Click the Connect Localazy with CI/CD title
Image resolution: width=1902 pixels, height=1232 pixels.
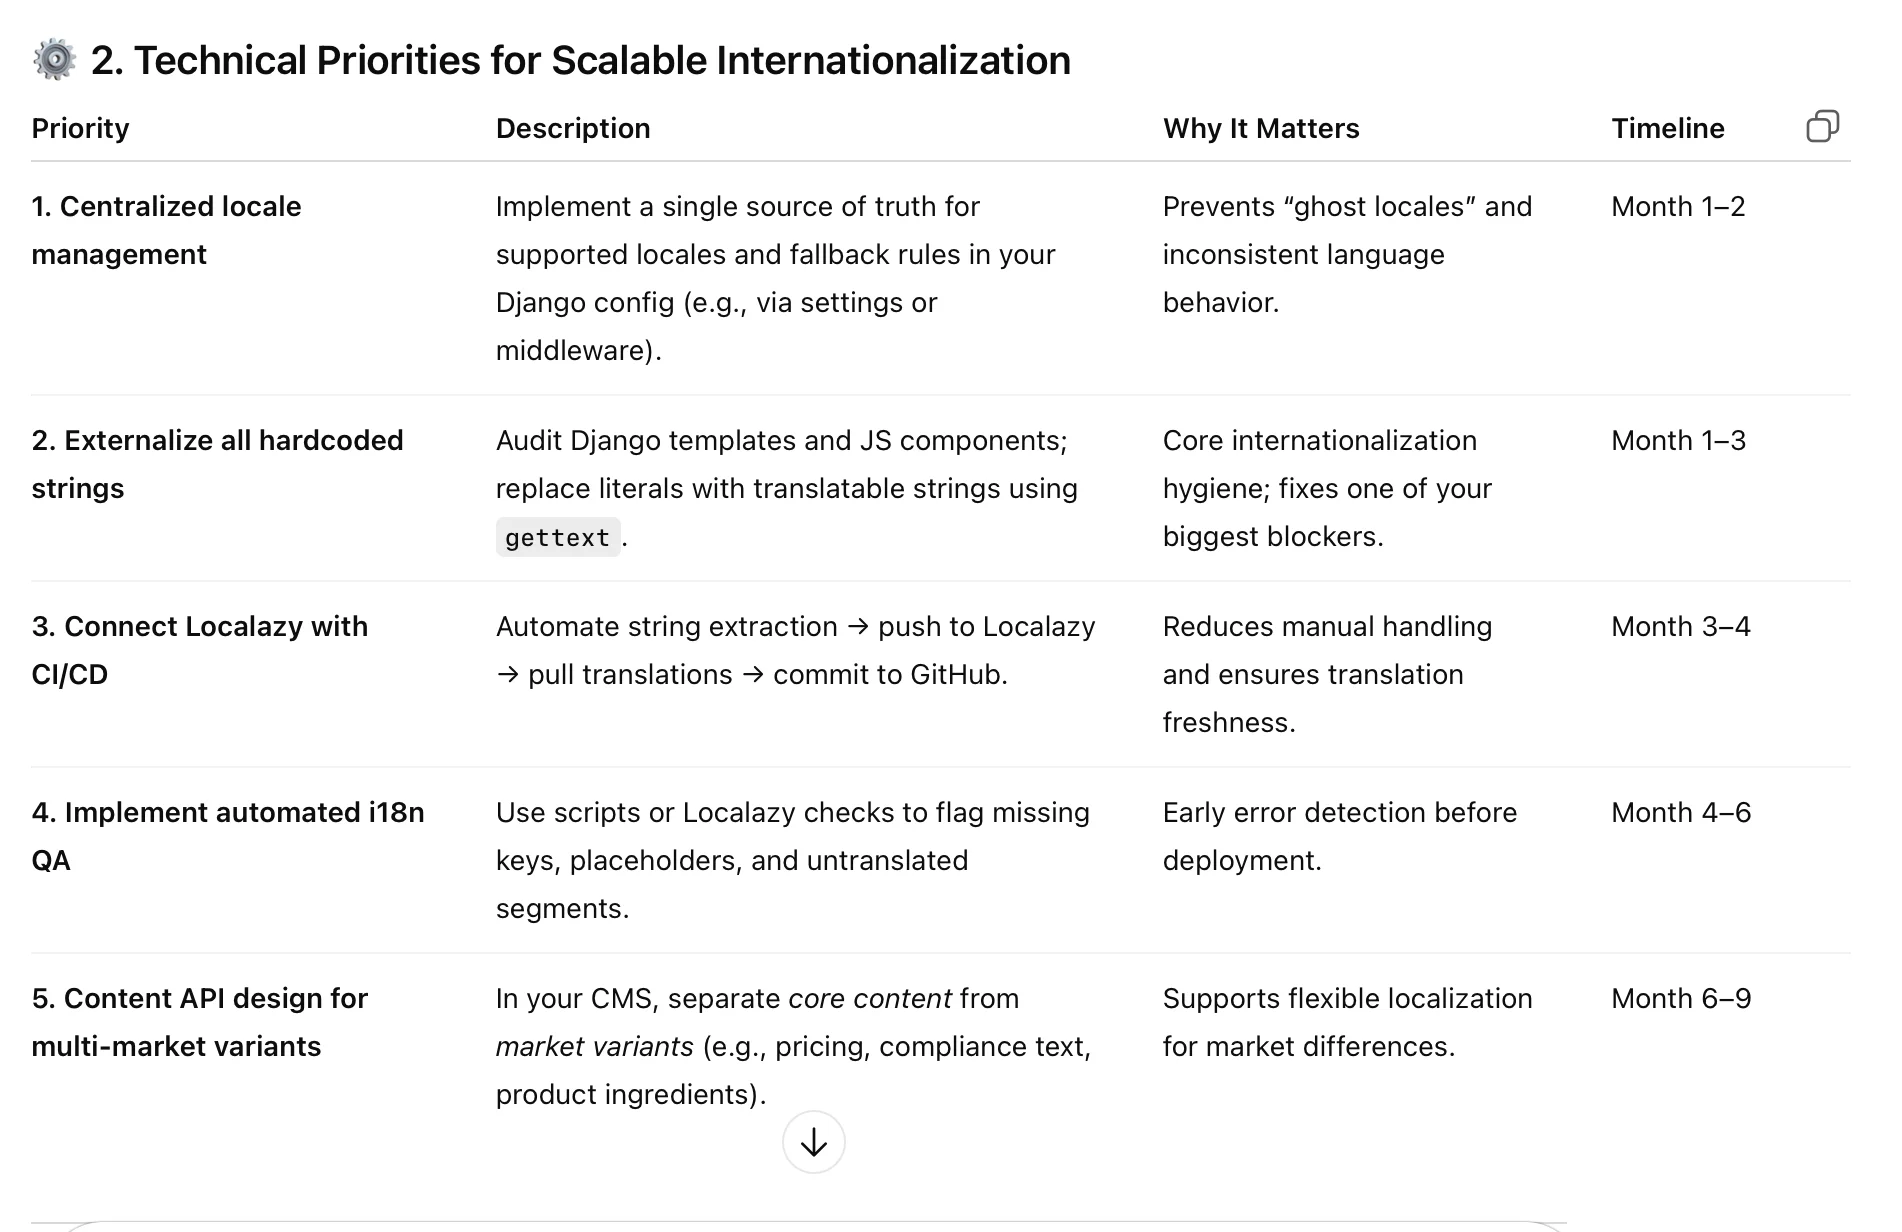[199, 650]
